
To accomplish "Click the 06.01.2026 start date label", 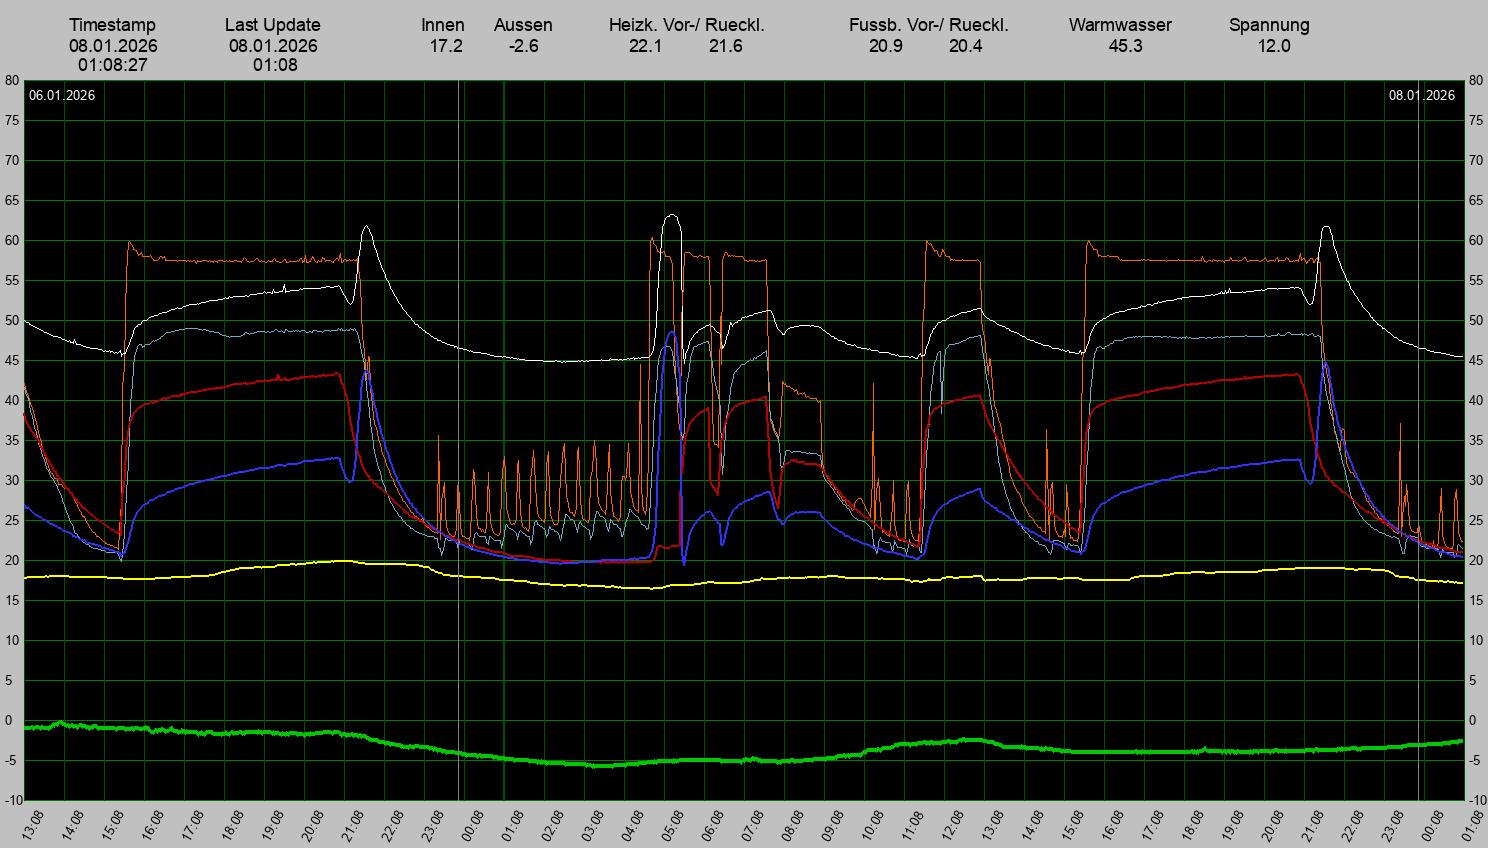I will 62,96.
